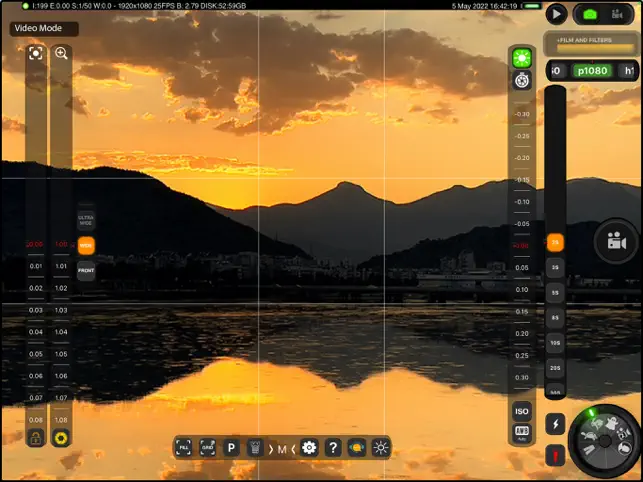Viewport: 643px width, 482px height.
Task: Tap the M manual mode selector
Action: [x=282, y=449]
